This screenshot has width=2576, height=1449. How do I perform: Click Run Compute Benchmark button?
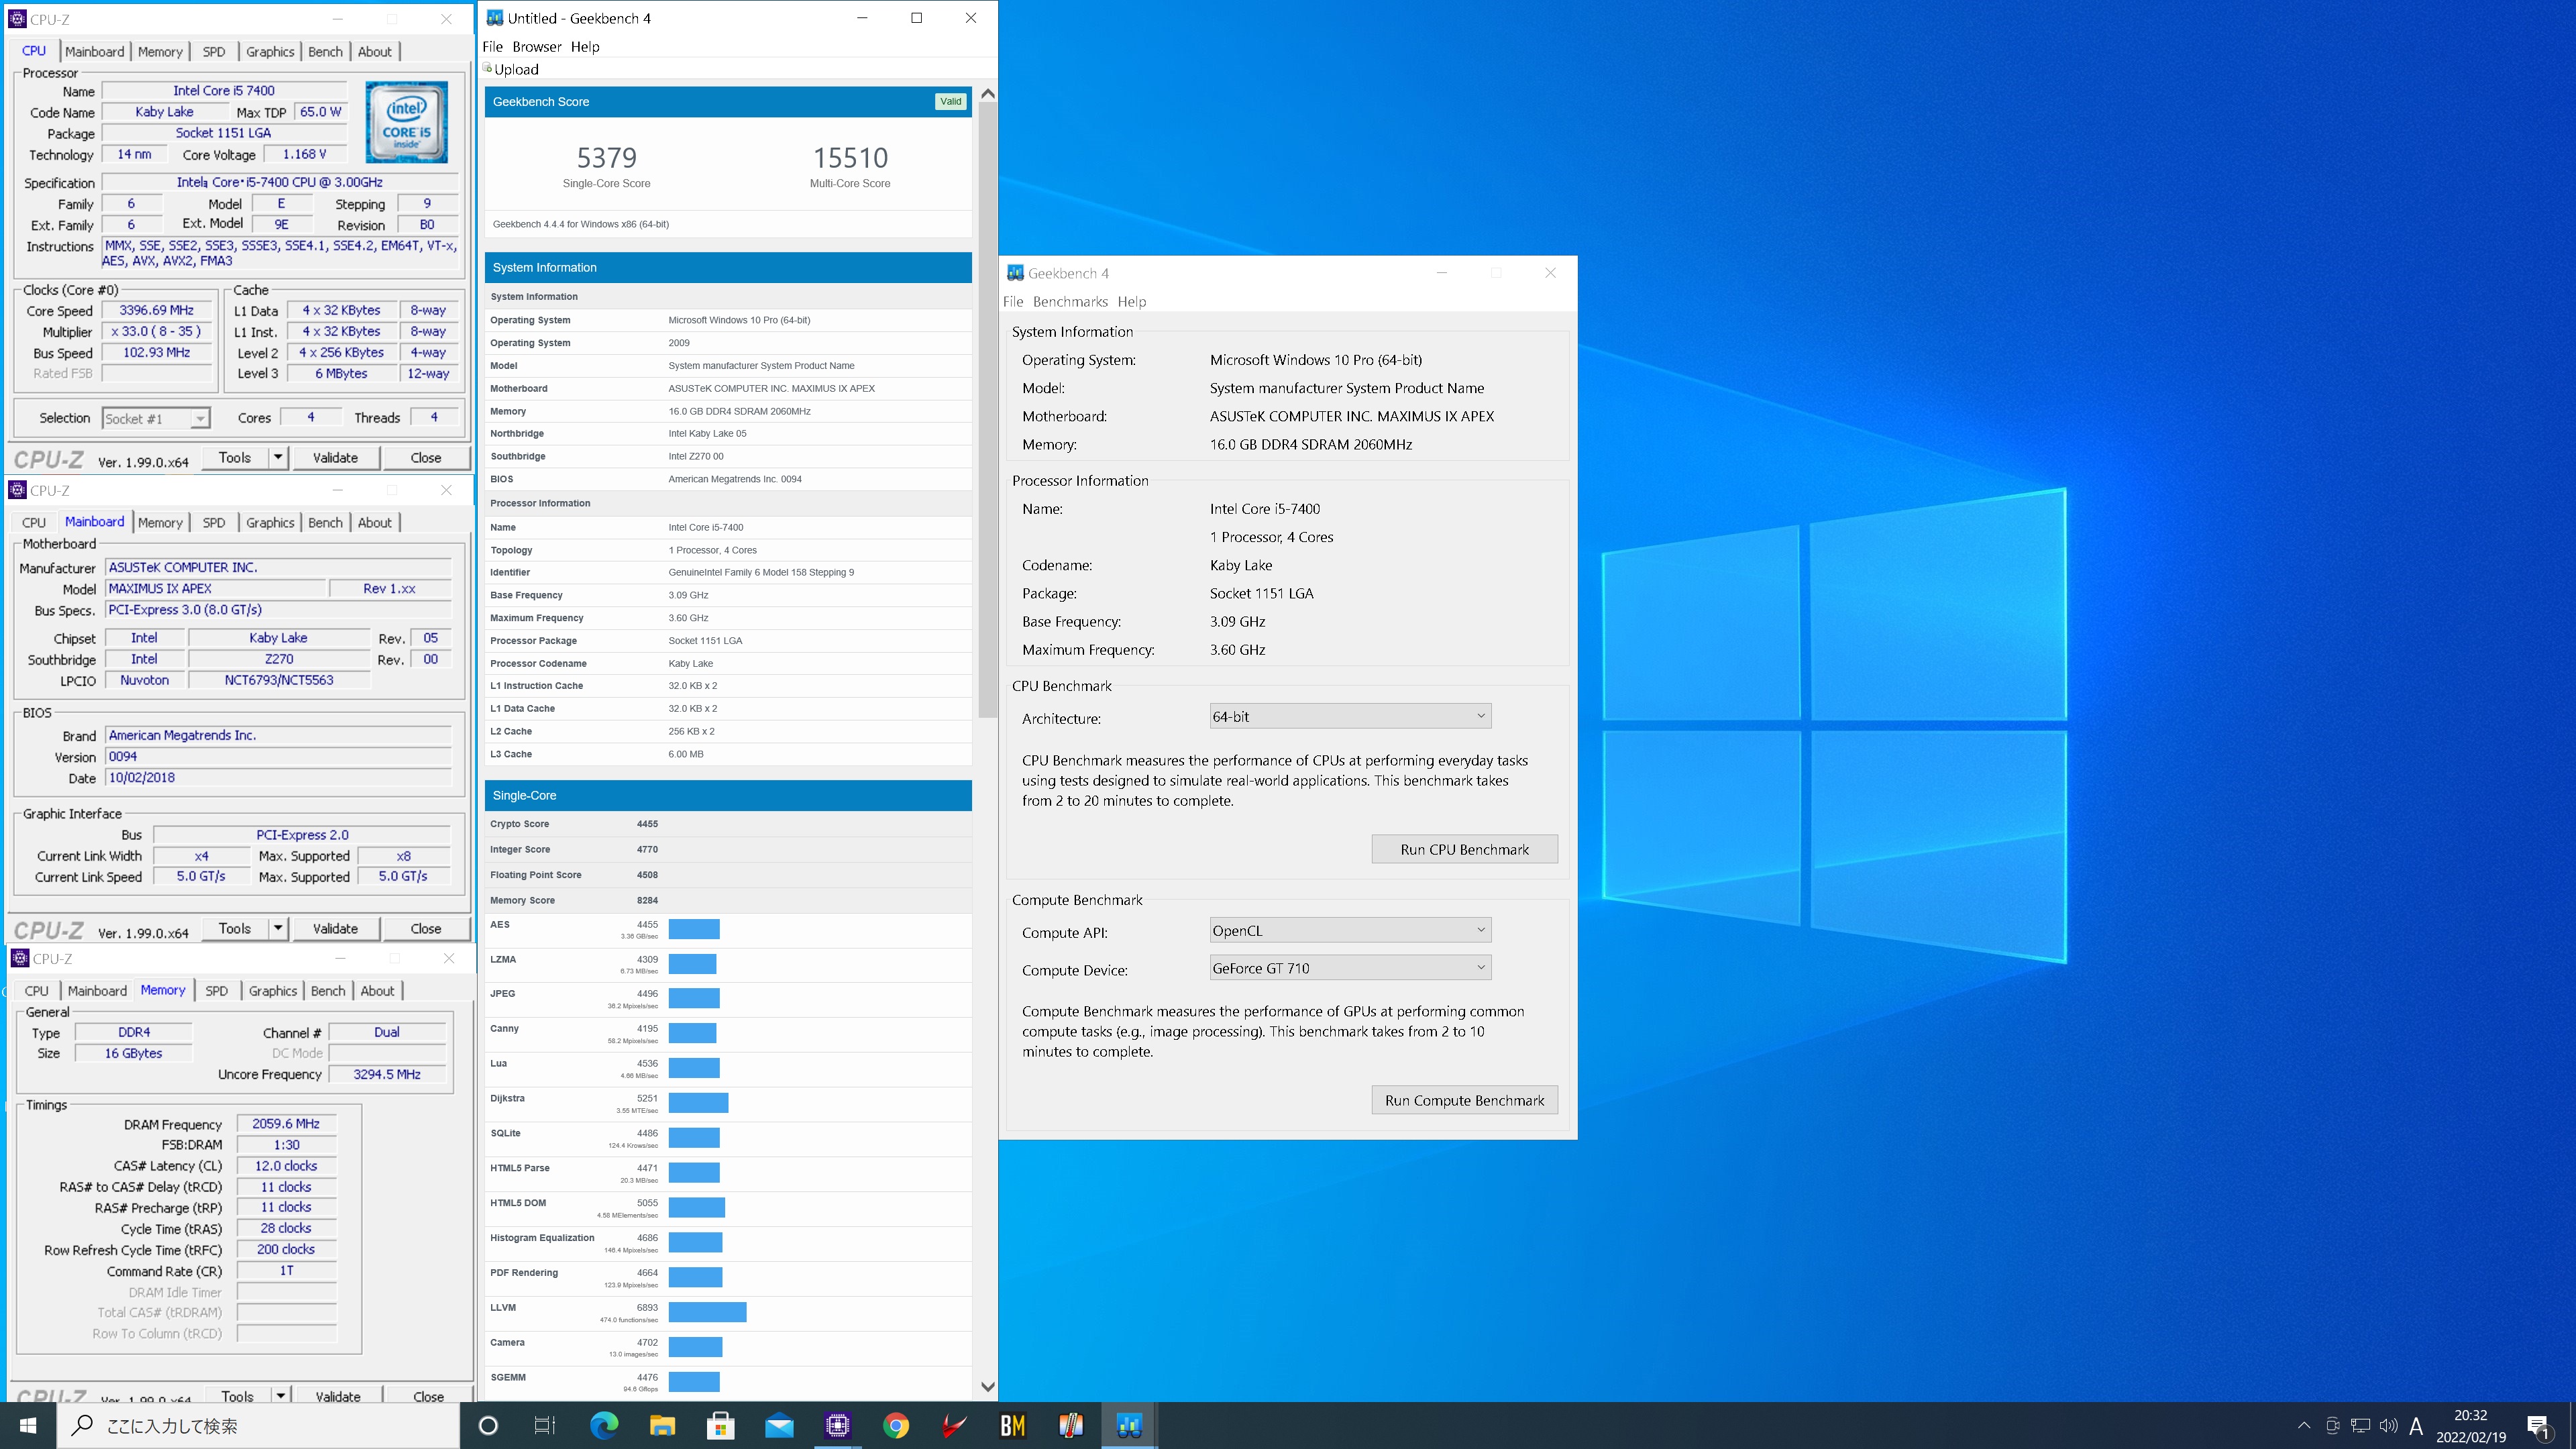click(x=1464, y=1100)
